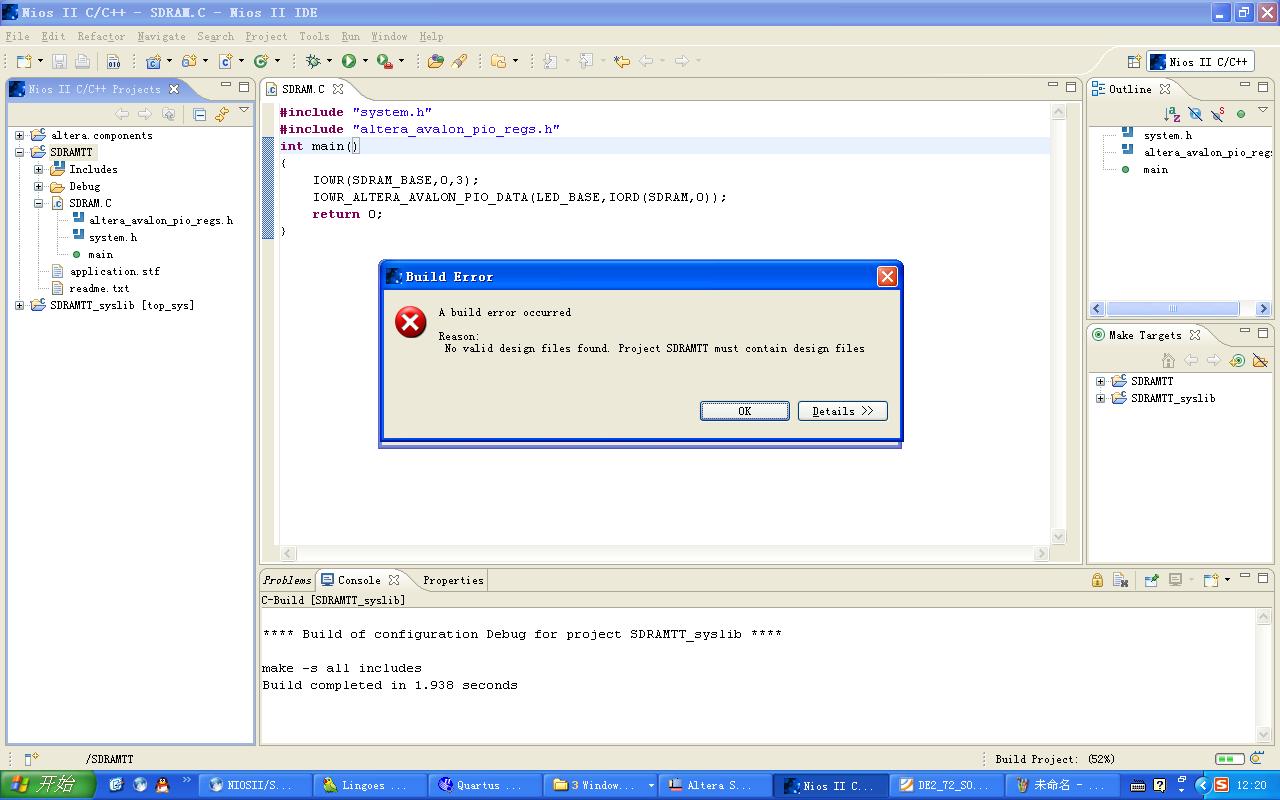Select main function in Outline panel
This screenshot has width=1280, height=800.
point(1155,169)
